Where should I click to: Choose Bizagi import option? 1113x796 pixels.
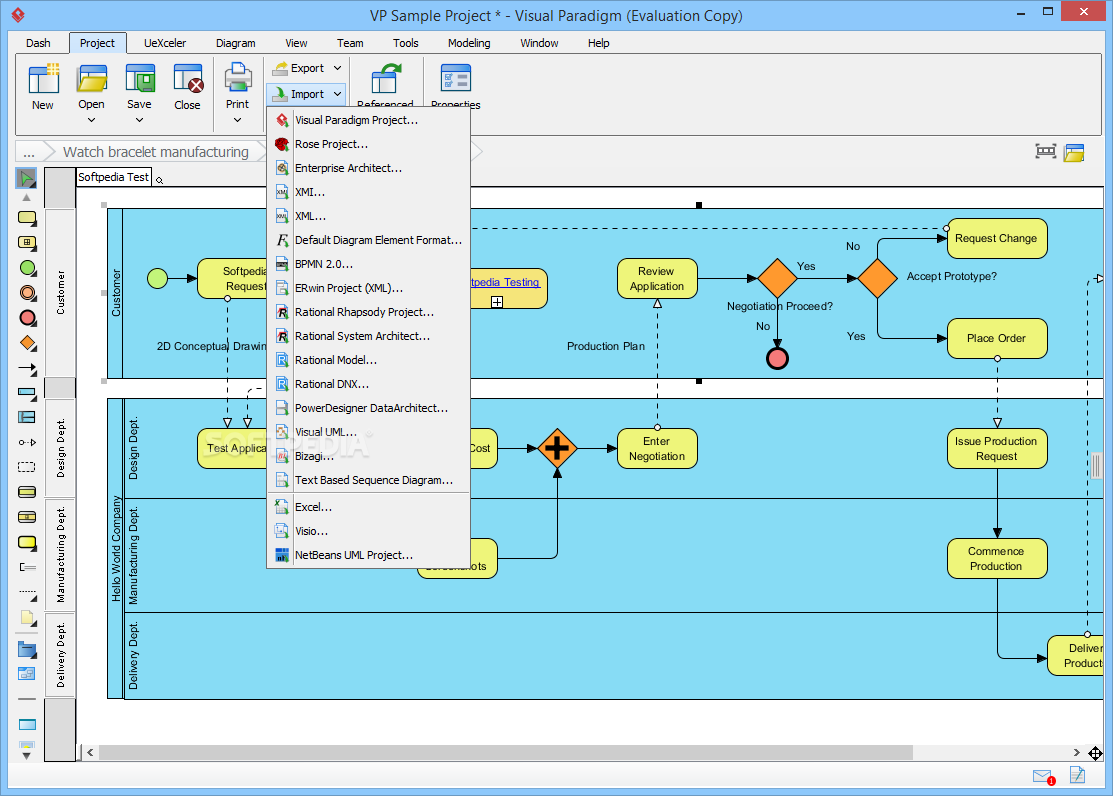click(368, 456)
